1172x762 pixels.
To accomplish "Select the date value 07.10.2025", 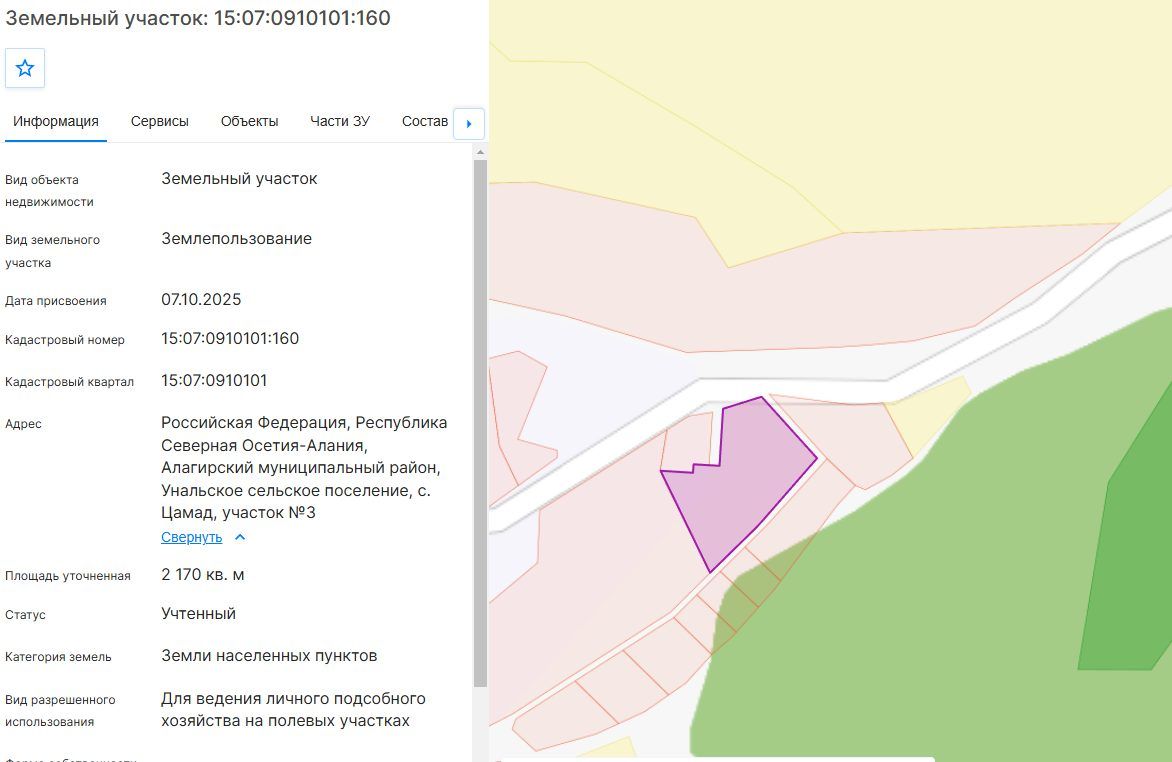I will (x=201, y=299).
